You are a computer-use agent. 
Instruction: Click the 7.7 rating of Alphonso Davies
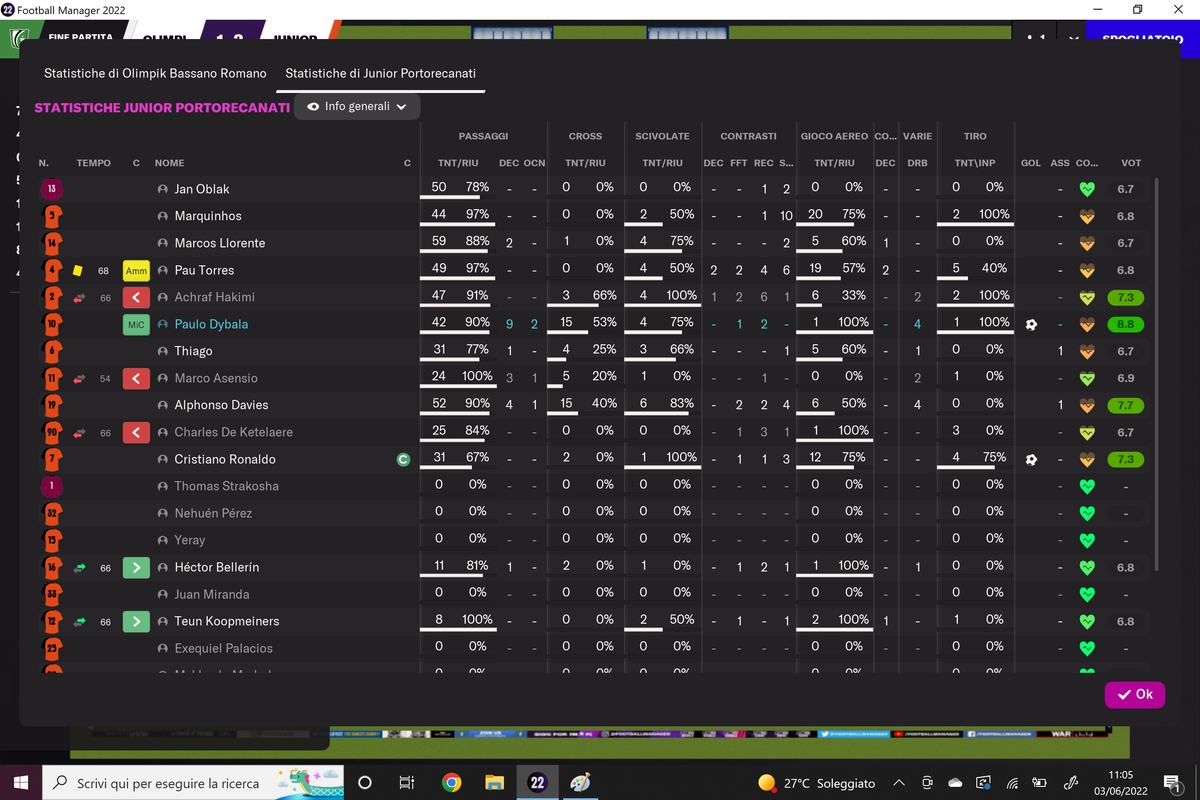tap(1125, 405)
